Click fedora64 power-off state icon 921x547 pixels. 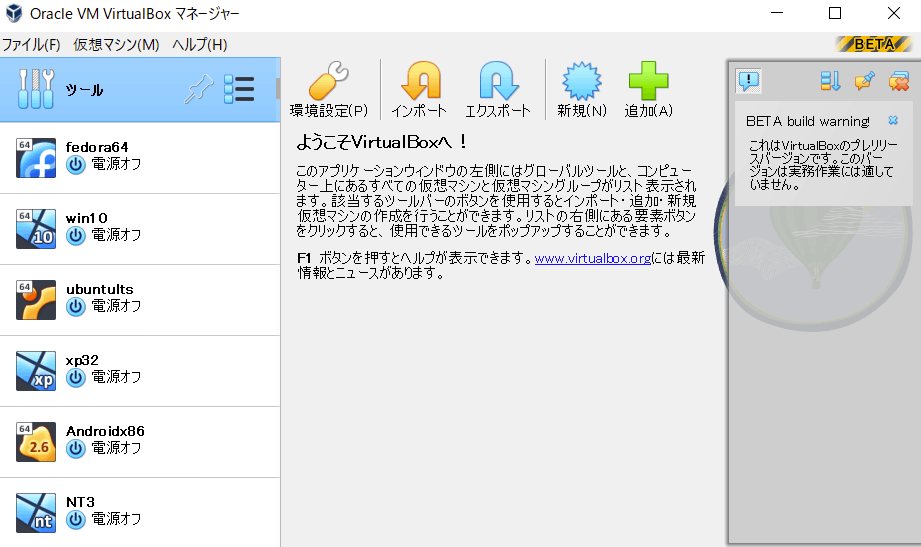point(76,165)
